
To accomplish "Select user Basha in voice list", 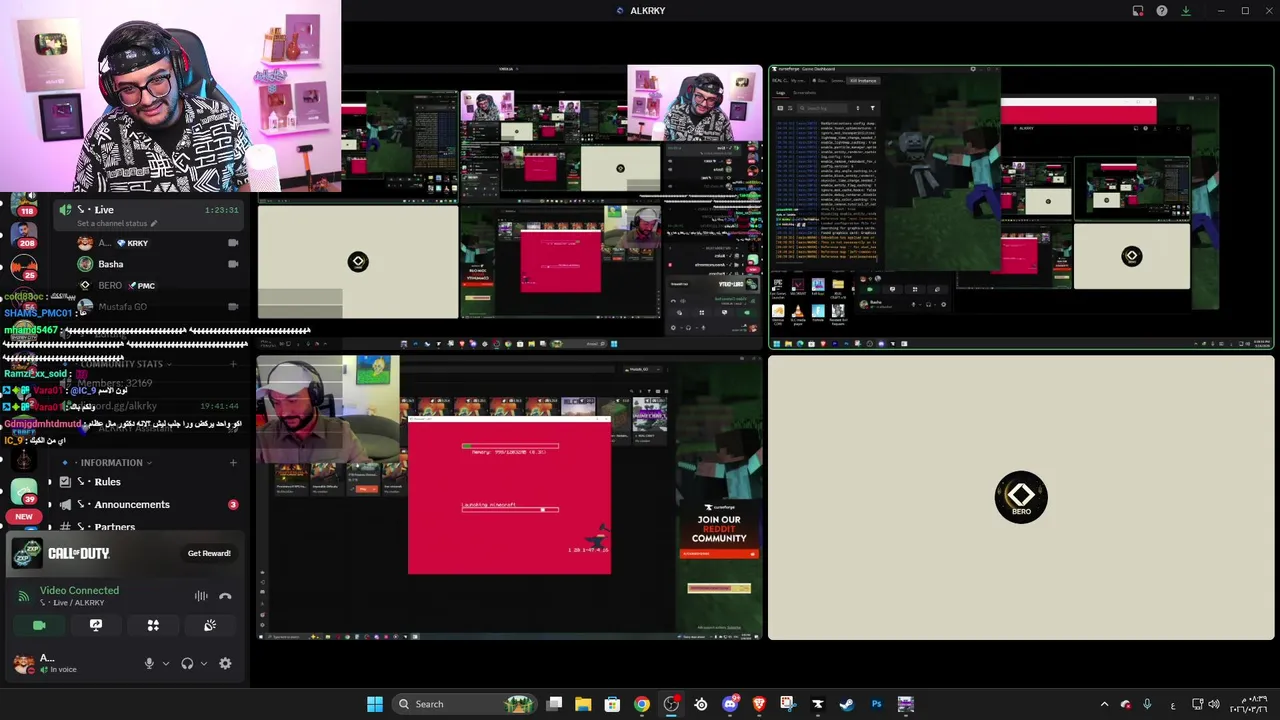I will coord(110,264).
